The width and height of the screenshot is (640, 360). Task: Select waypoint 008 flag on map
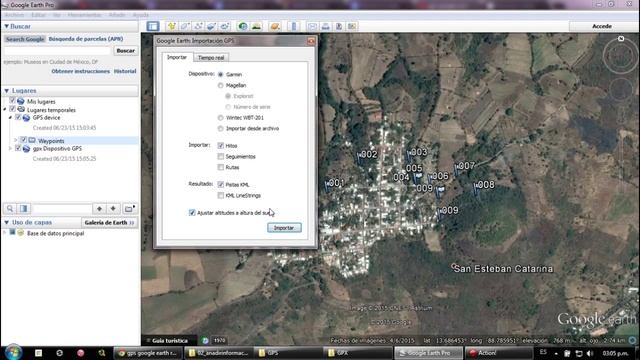coord(476,188)
